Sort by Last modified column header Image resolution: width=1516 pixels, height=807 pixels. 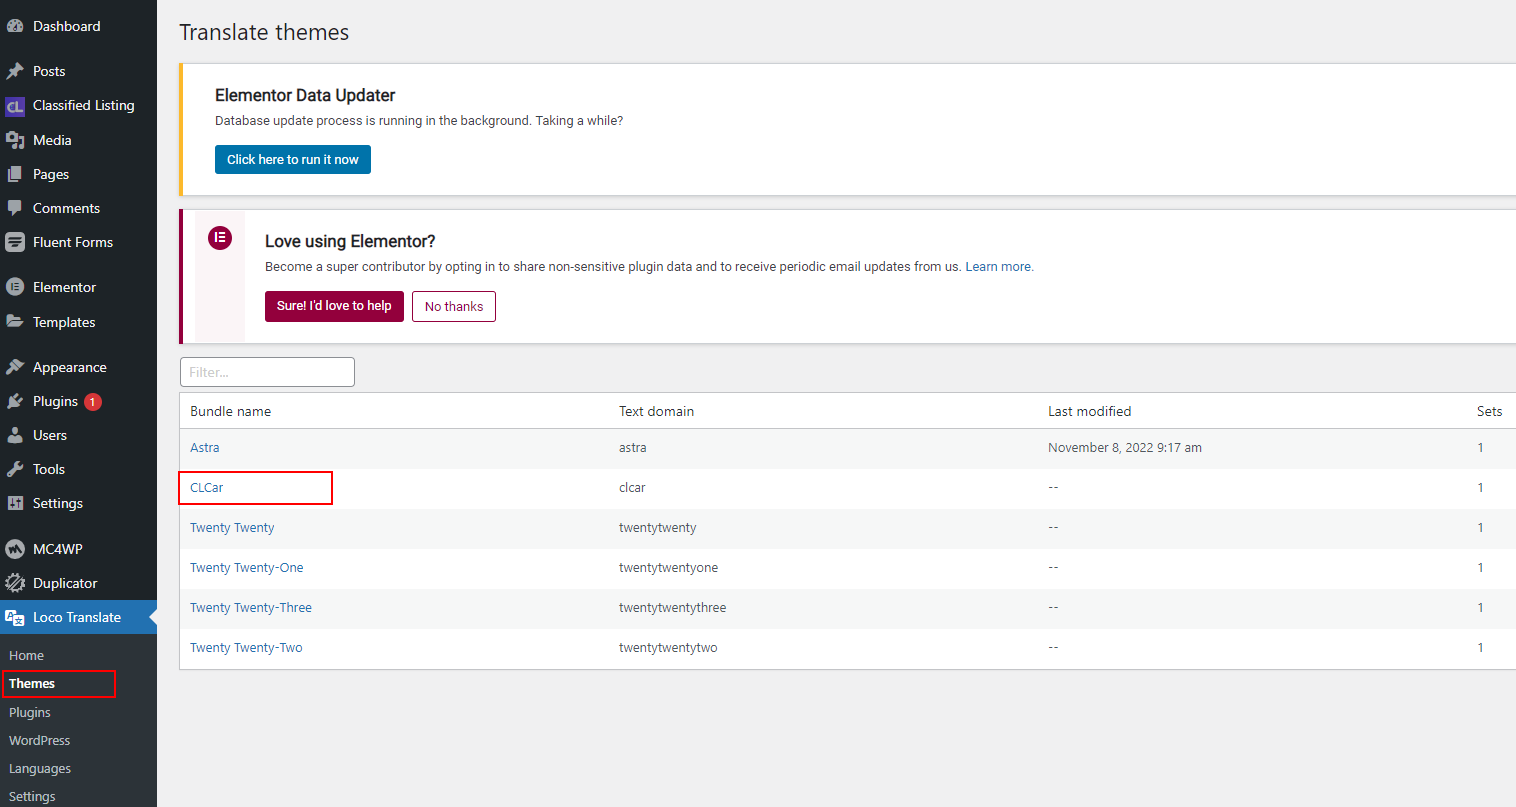[x=1090, y=411]
